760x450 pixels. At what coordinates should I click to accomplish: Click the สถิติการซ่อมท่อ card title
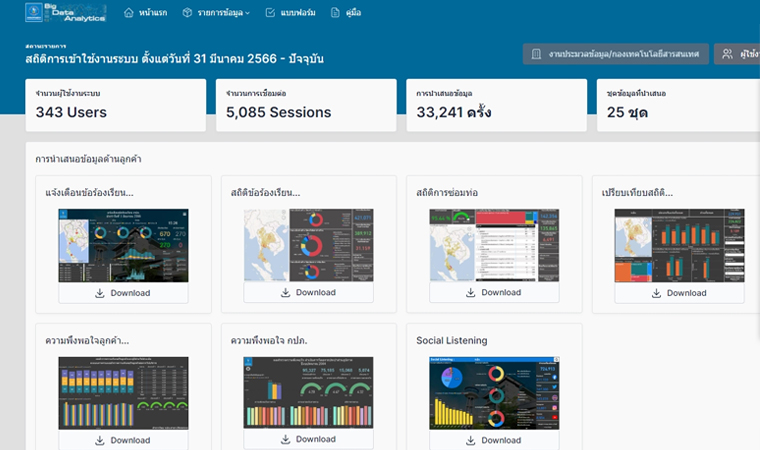(x=447, y=193)
